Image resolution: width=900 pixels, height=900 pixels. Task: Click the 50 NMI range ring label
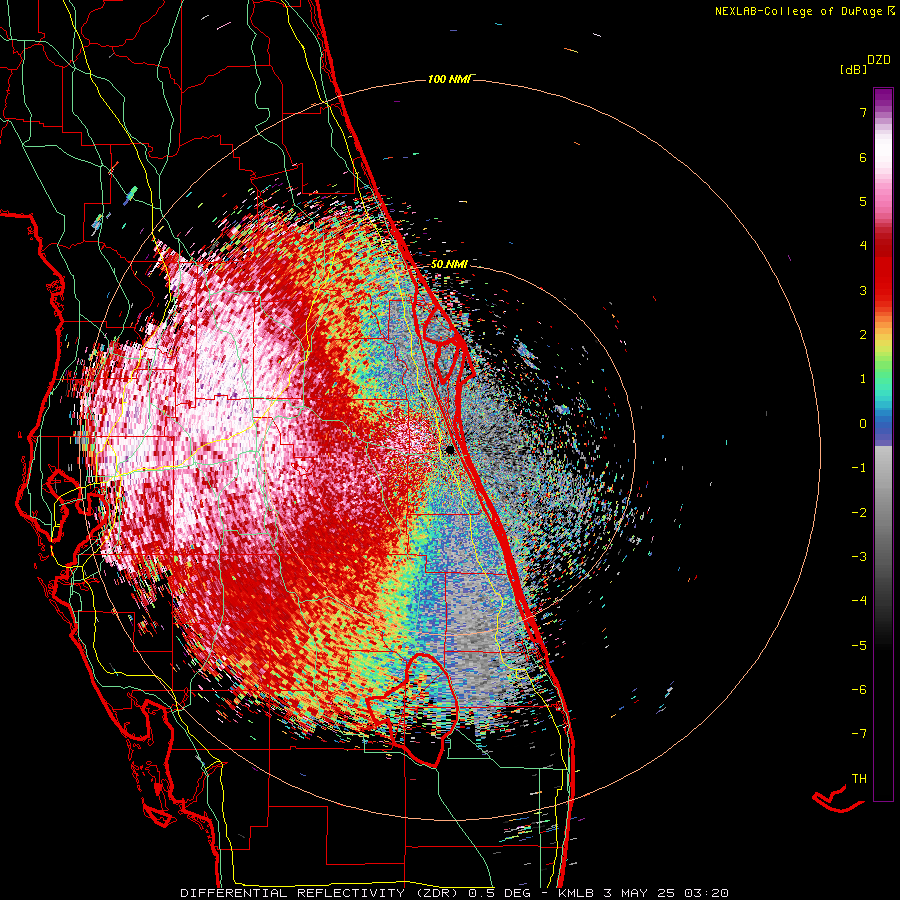tap(449, 264)
